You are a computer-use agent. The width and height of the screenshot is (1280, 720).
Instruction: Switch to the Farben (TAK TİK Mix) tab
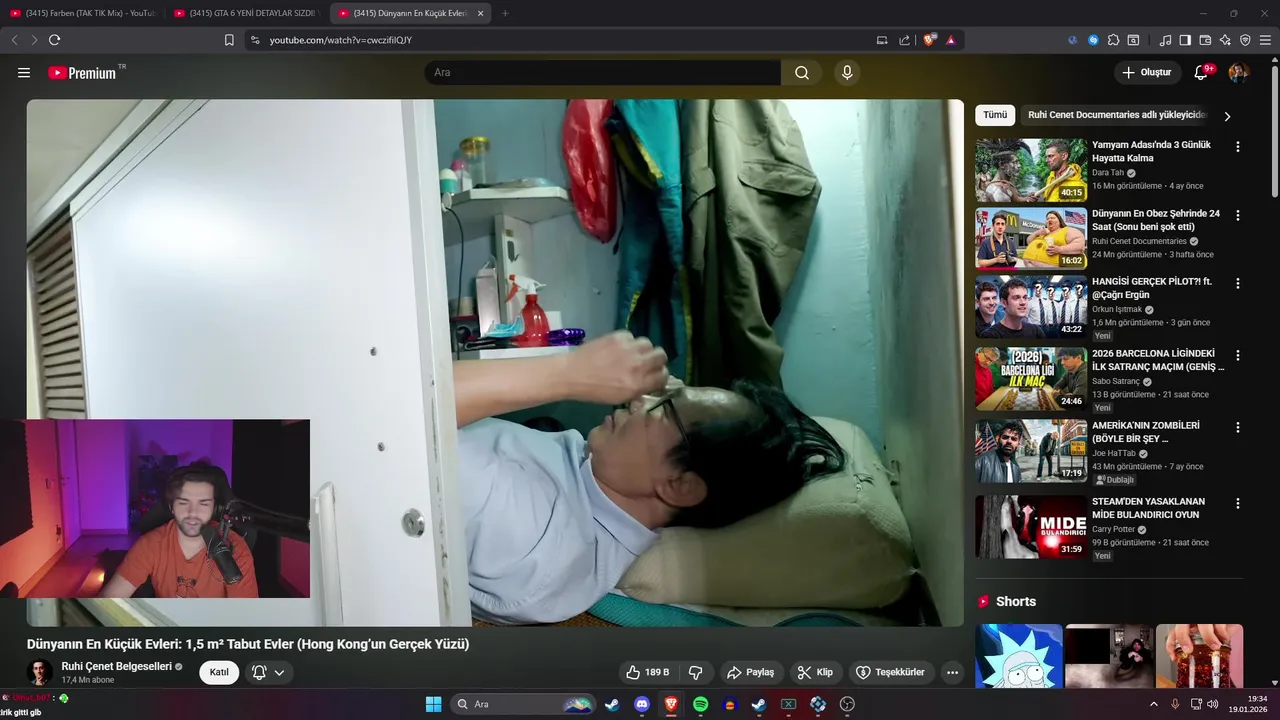(x=83, y=13)
